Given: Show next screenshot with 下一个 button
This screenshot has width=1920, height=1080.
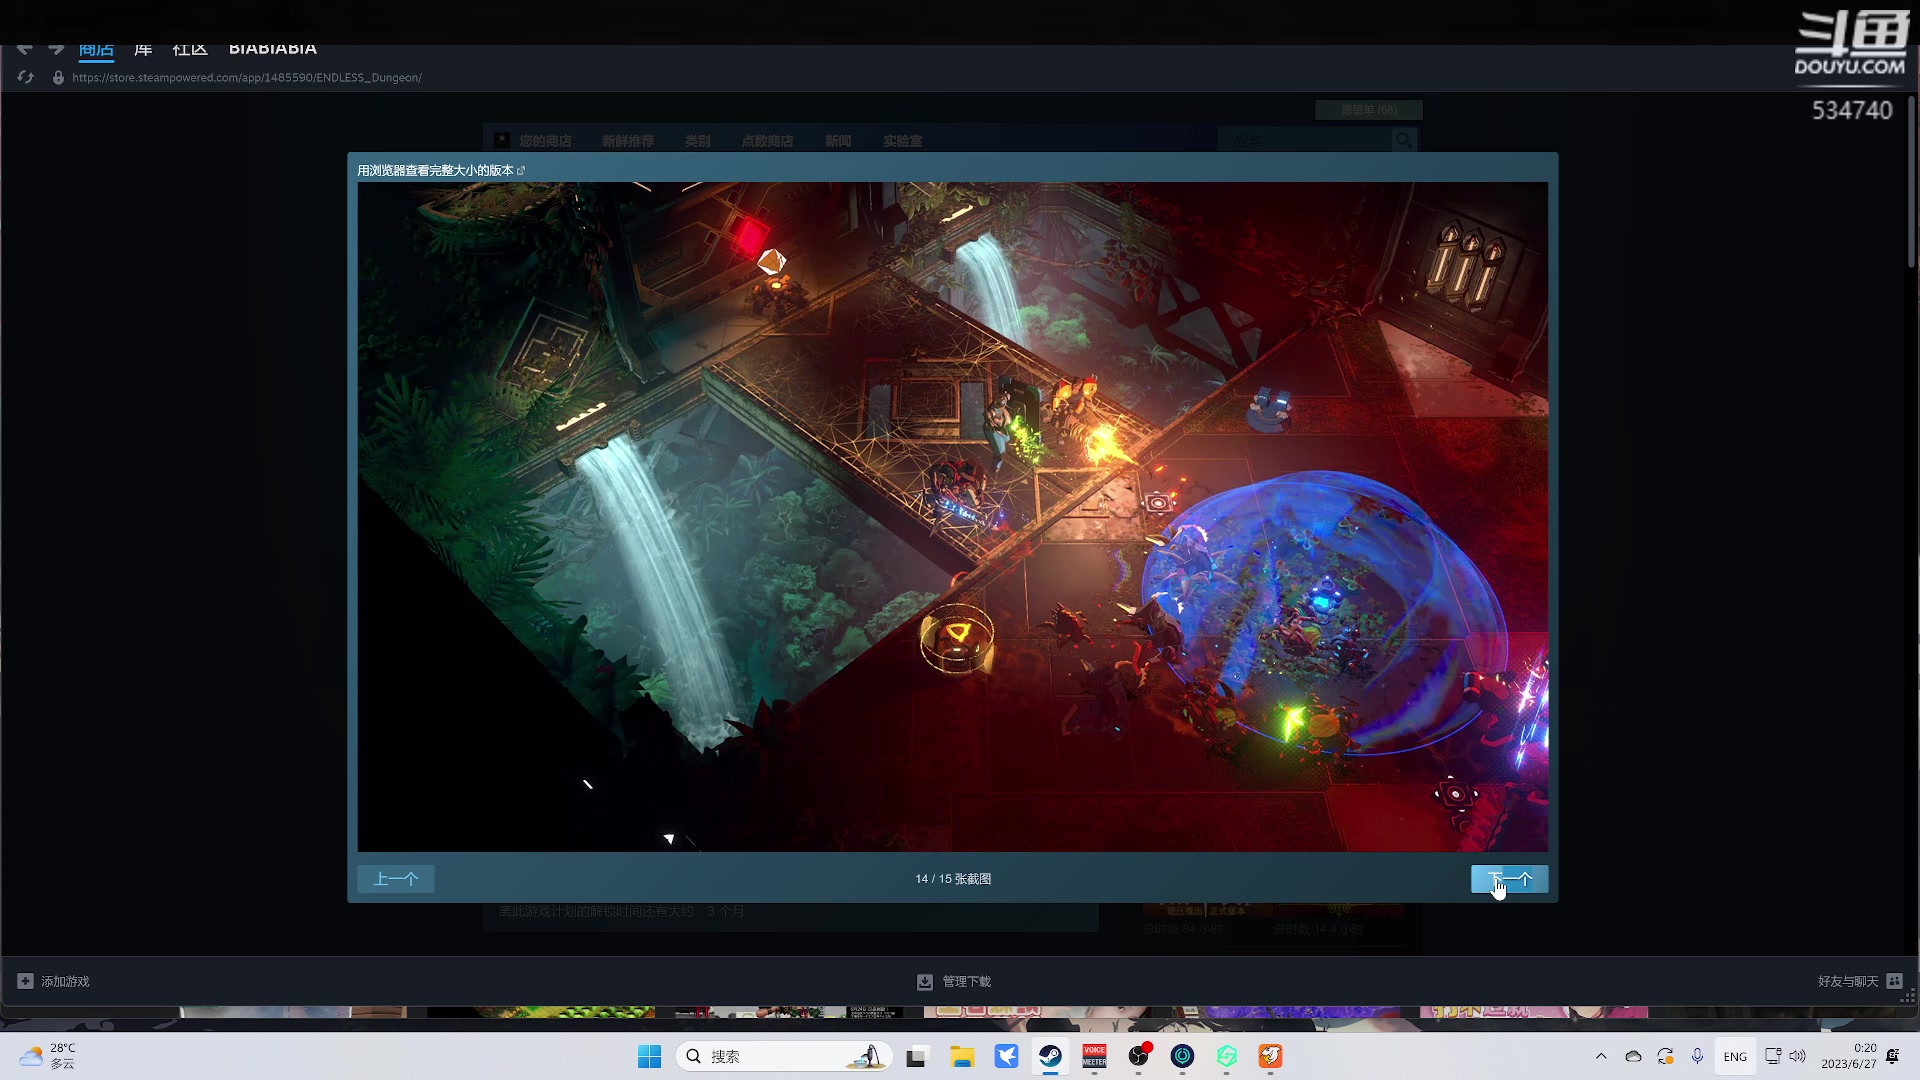Looking at the screenshot, I should coord(1510,879).
